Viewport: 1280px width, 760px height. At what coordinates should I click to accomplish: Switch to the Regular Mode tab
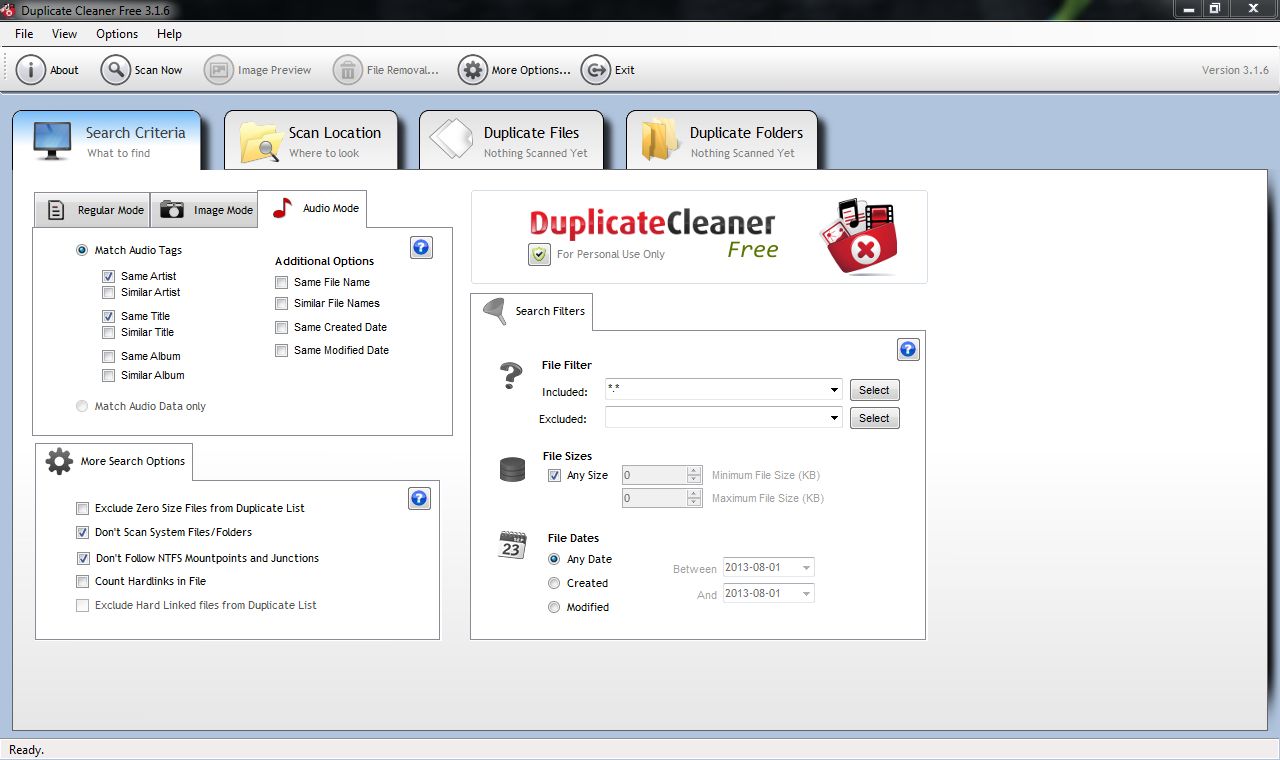click(x=92, y=210)
